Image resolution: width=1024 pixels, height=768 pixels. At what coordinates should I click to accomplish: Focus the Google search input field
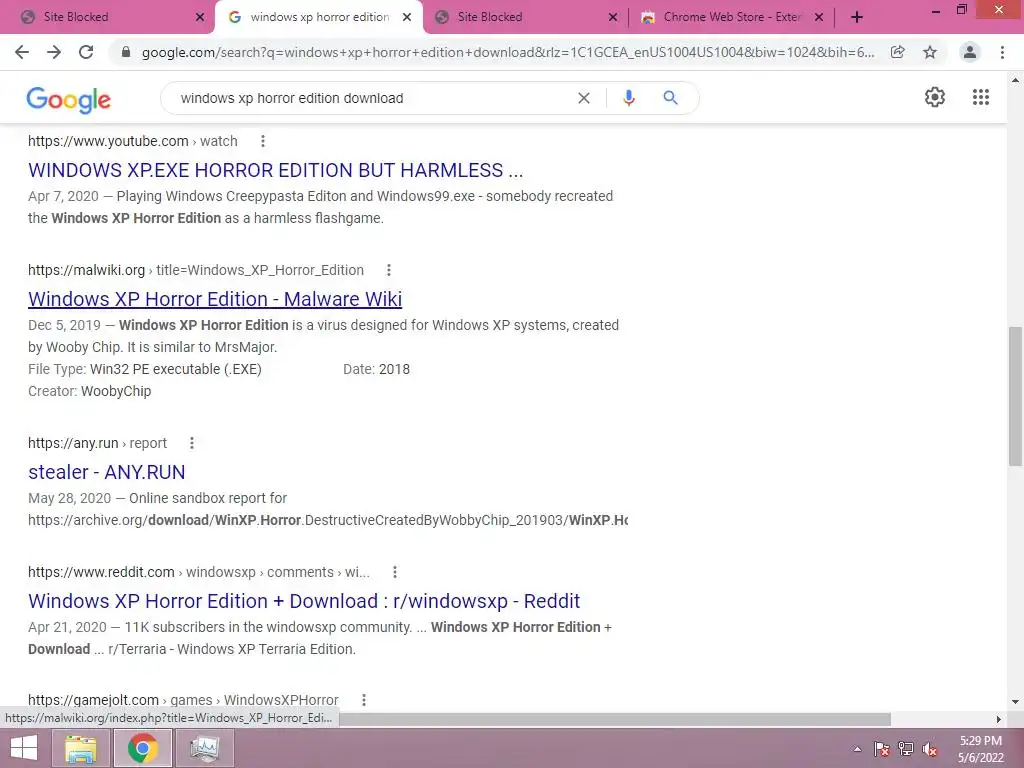click(x=372, y=98)
